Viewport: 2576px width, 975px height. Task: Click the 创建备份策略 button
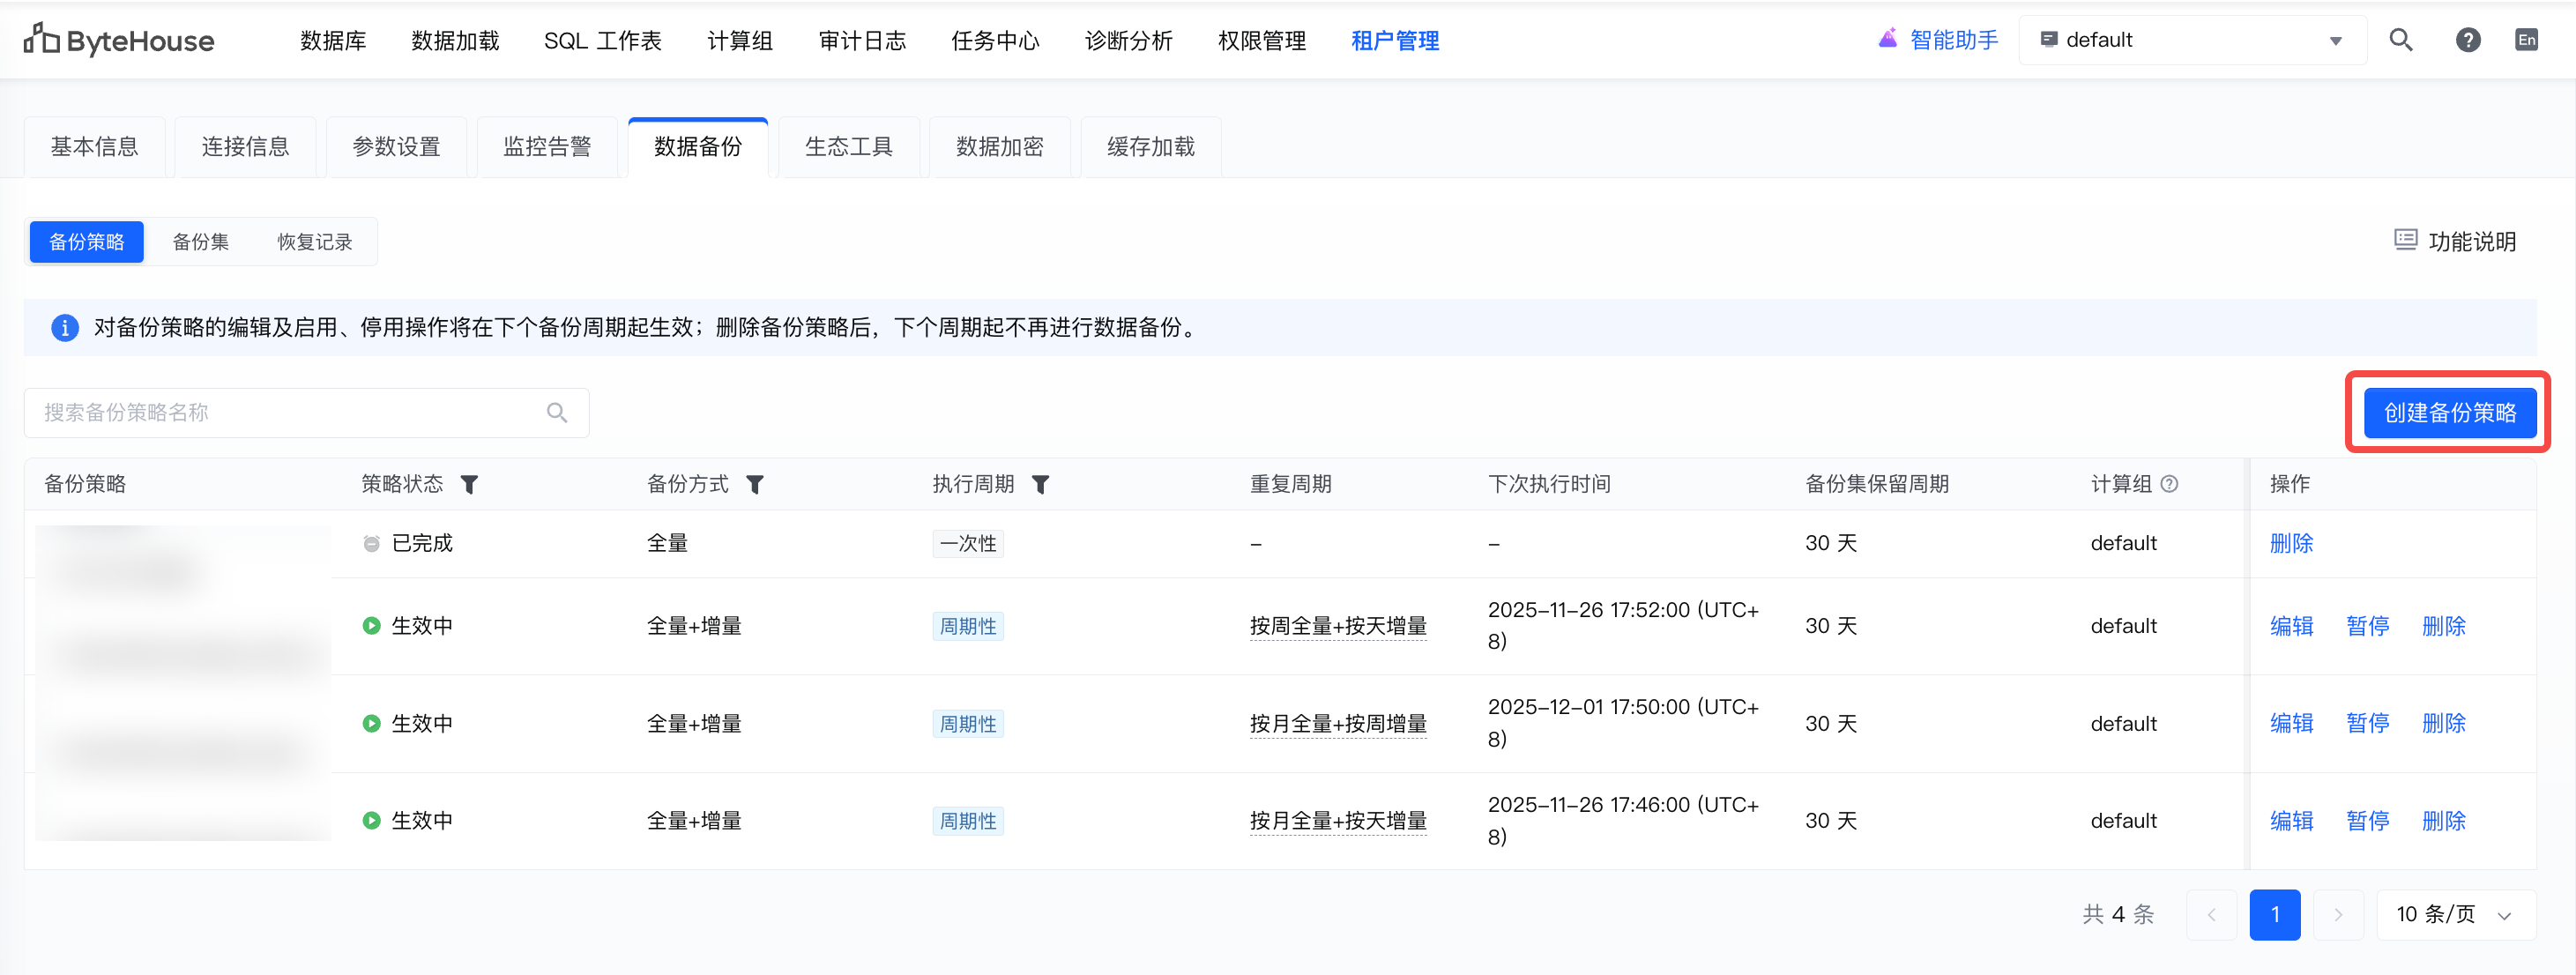point(2449,413)
